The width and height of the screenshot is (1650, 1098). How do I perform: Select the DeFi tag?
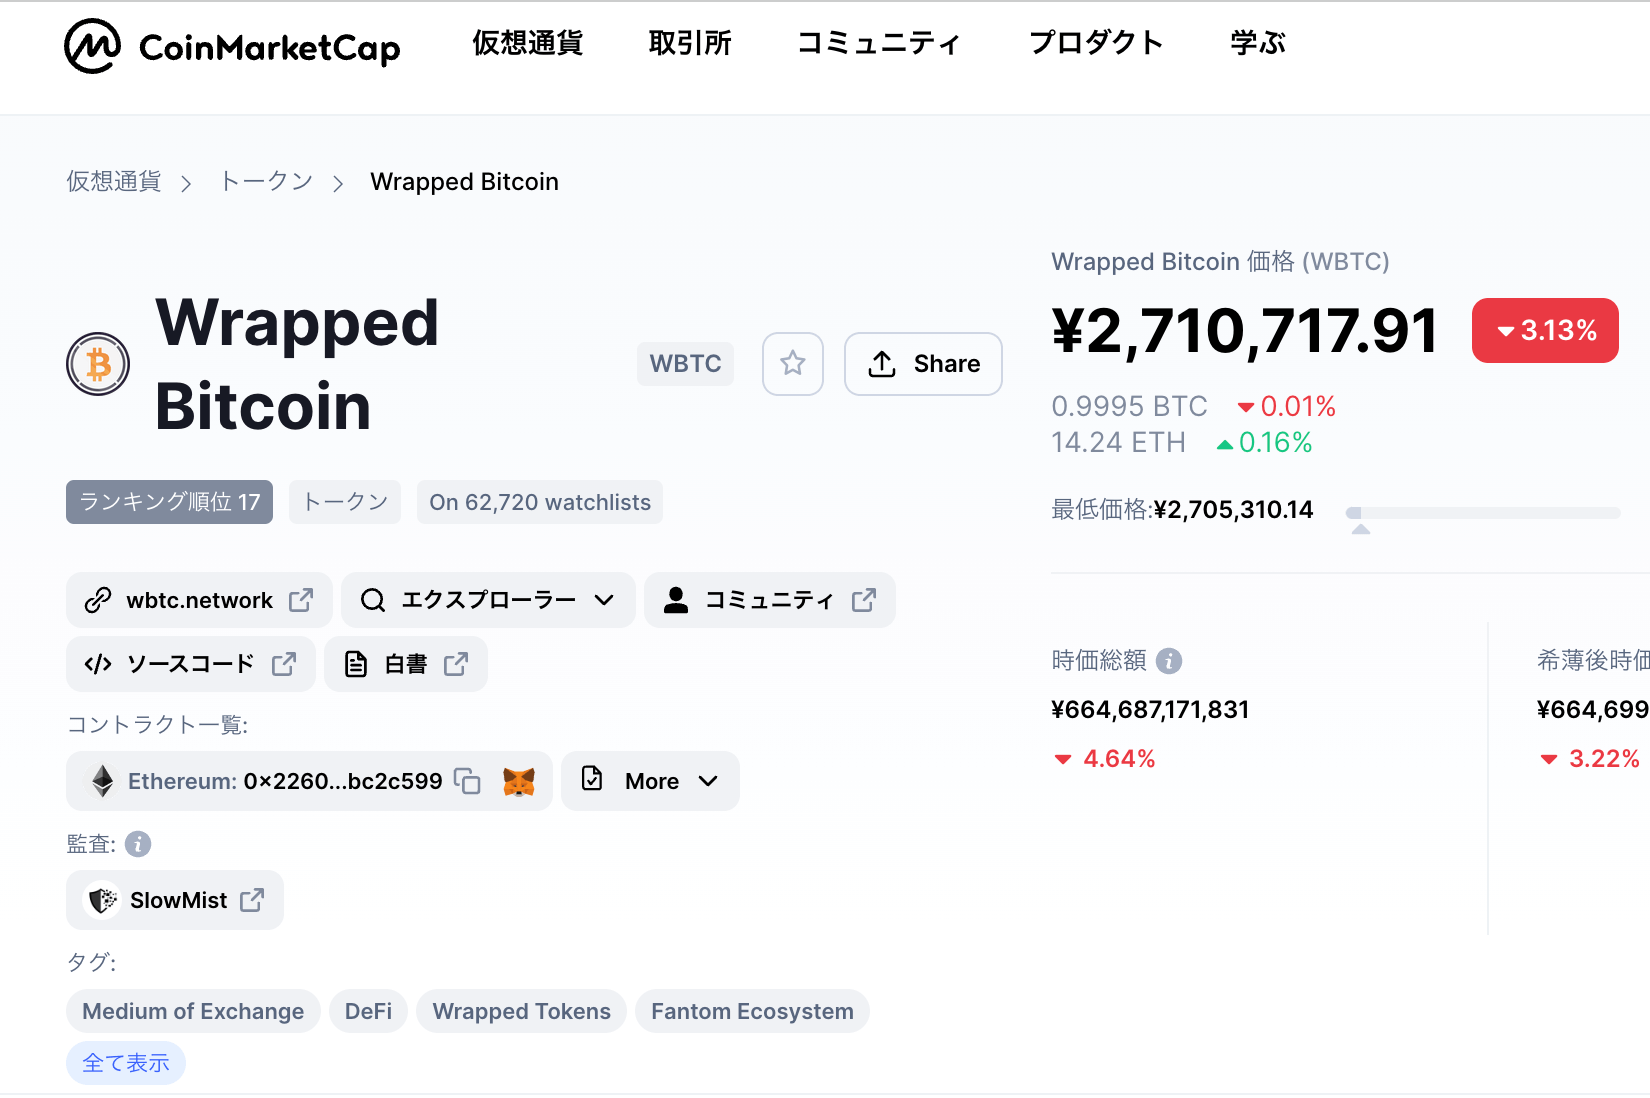368,1011
